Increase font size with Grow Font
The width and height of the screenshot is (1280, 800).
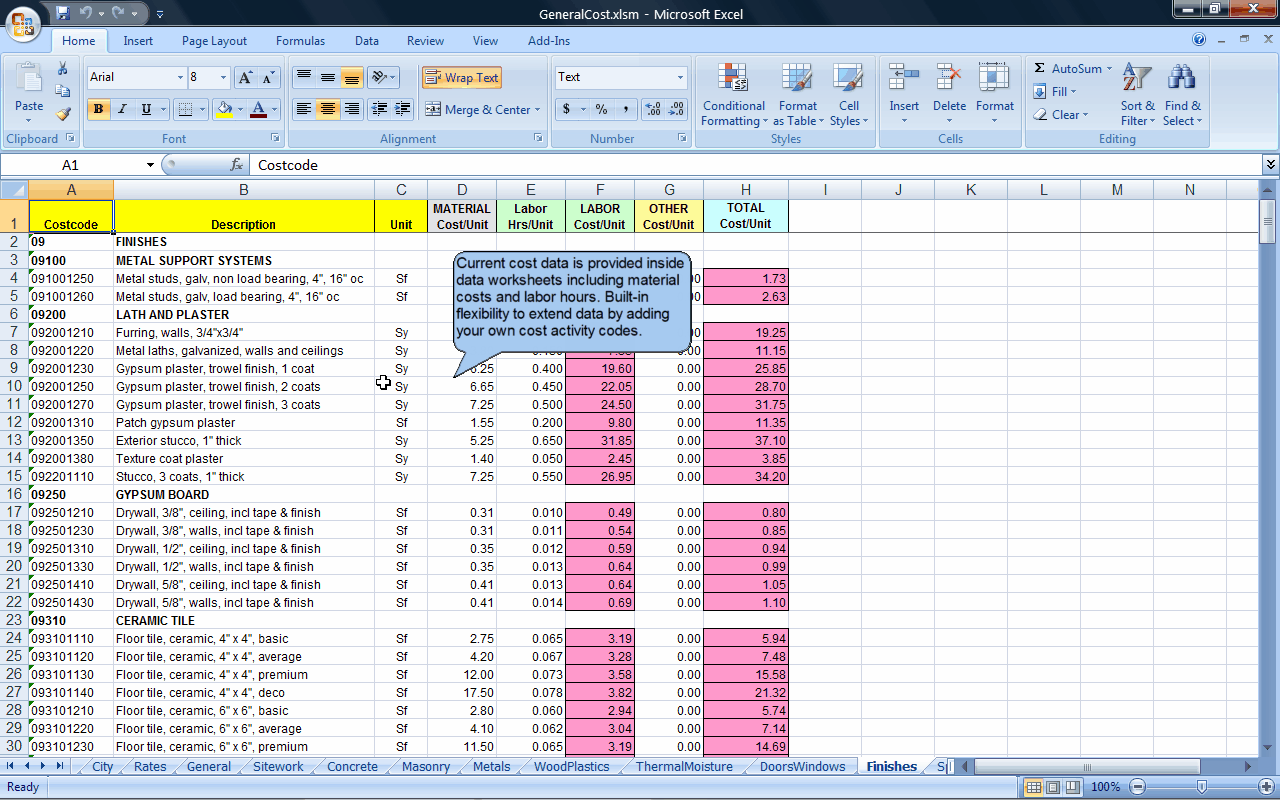click(x=245, y=77)
